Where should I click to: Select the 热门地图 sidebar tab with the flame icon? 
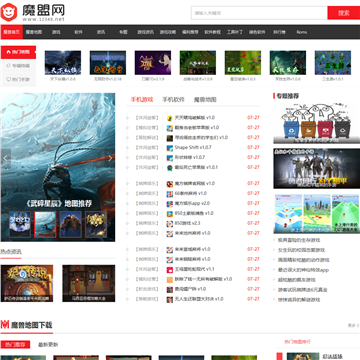[x=18, y=52]
